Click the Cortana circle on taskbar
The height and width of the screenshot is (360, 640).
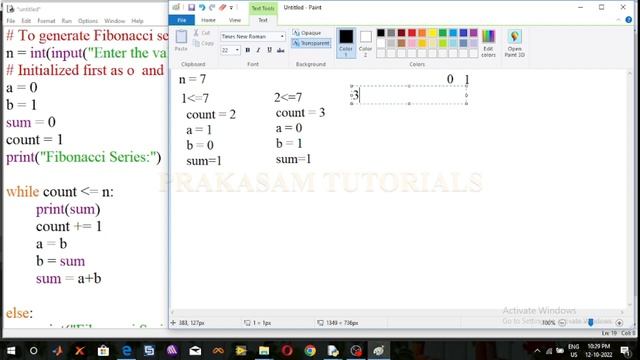tap(33, 351)
